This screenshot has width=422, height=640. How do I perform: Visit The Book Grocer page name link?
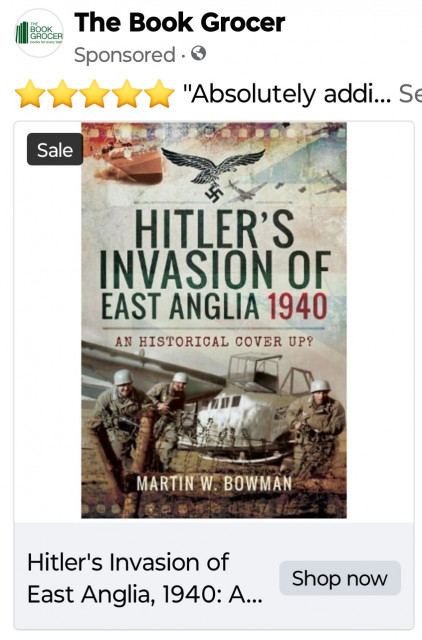tap(180, 22)
